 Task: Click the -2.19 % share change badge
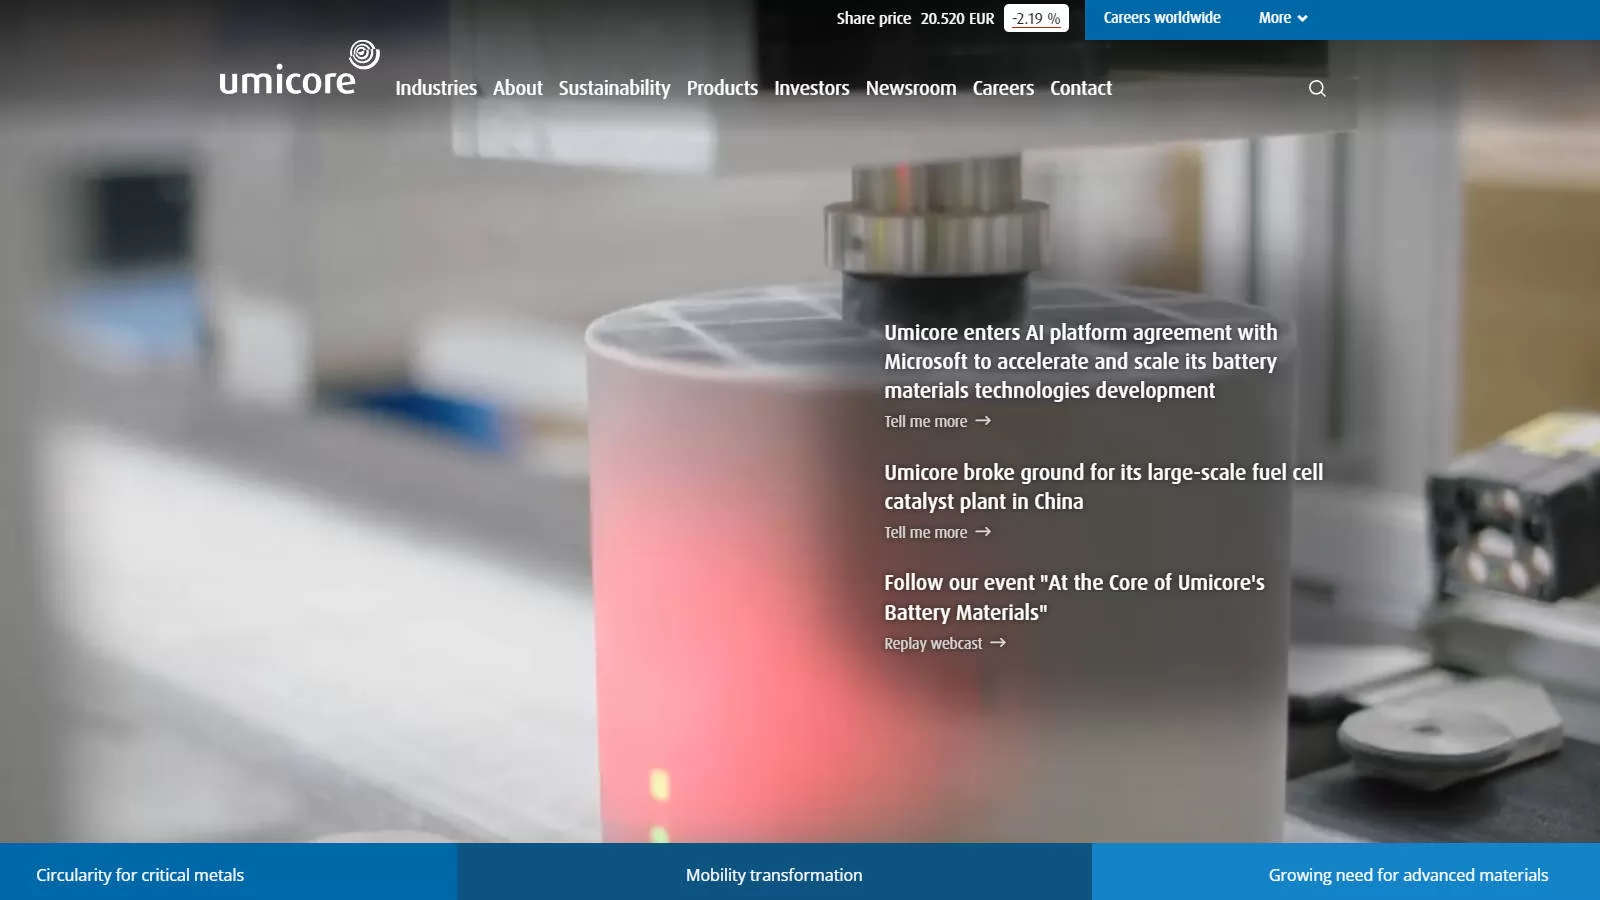pos(1036,18)
